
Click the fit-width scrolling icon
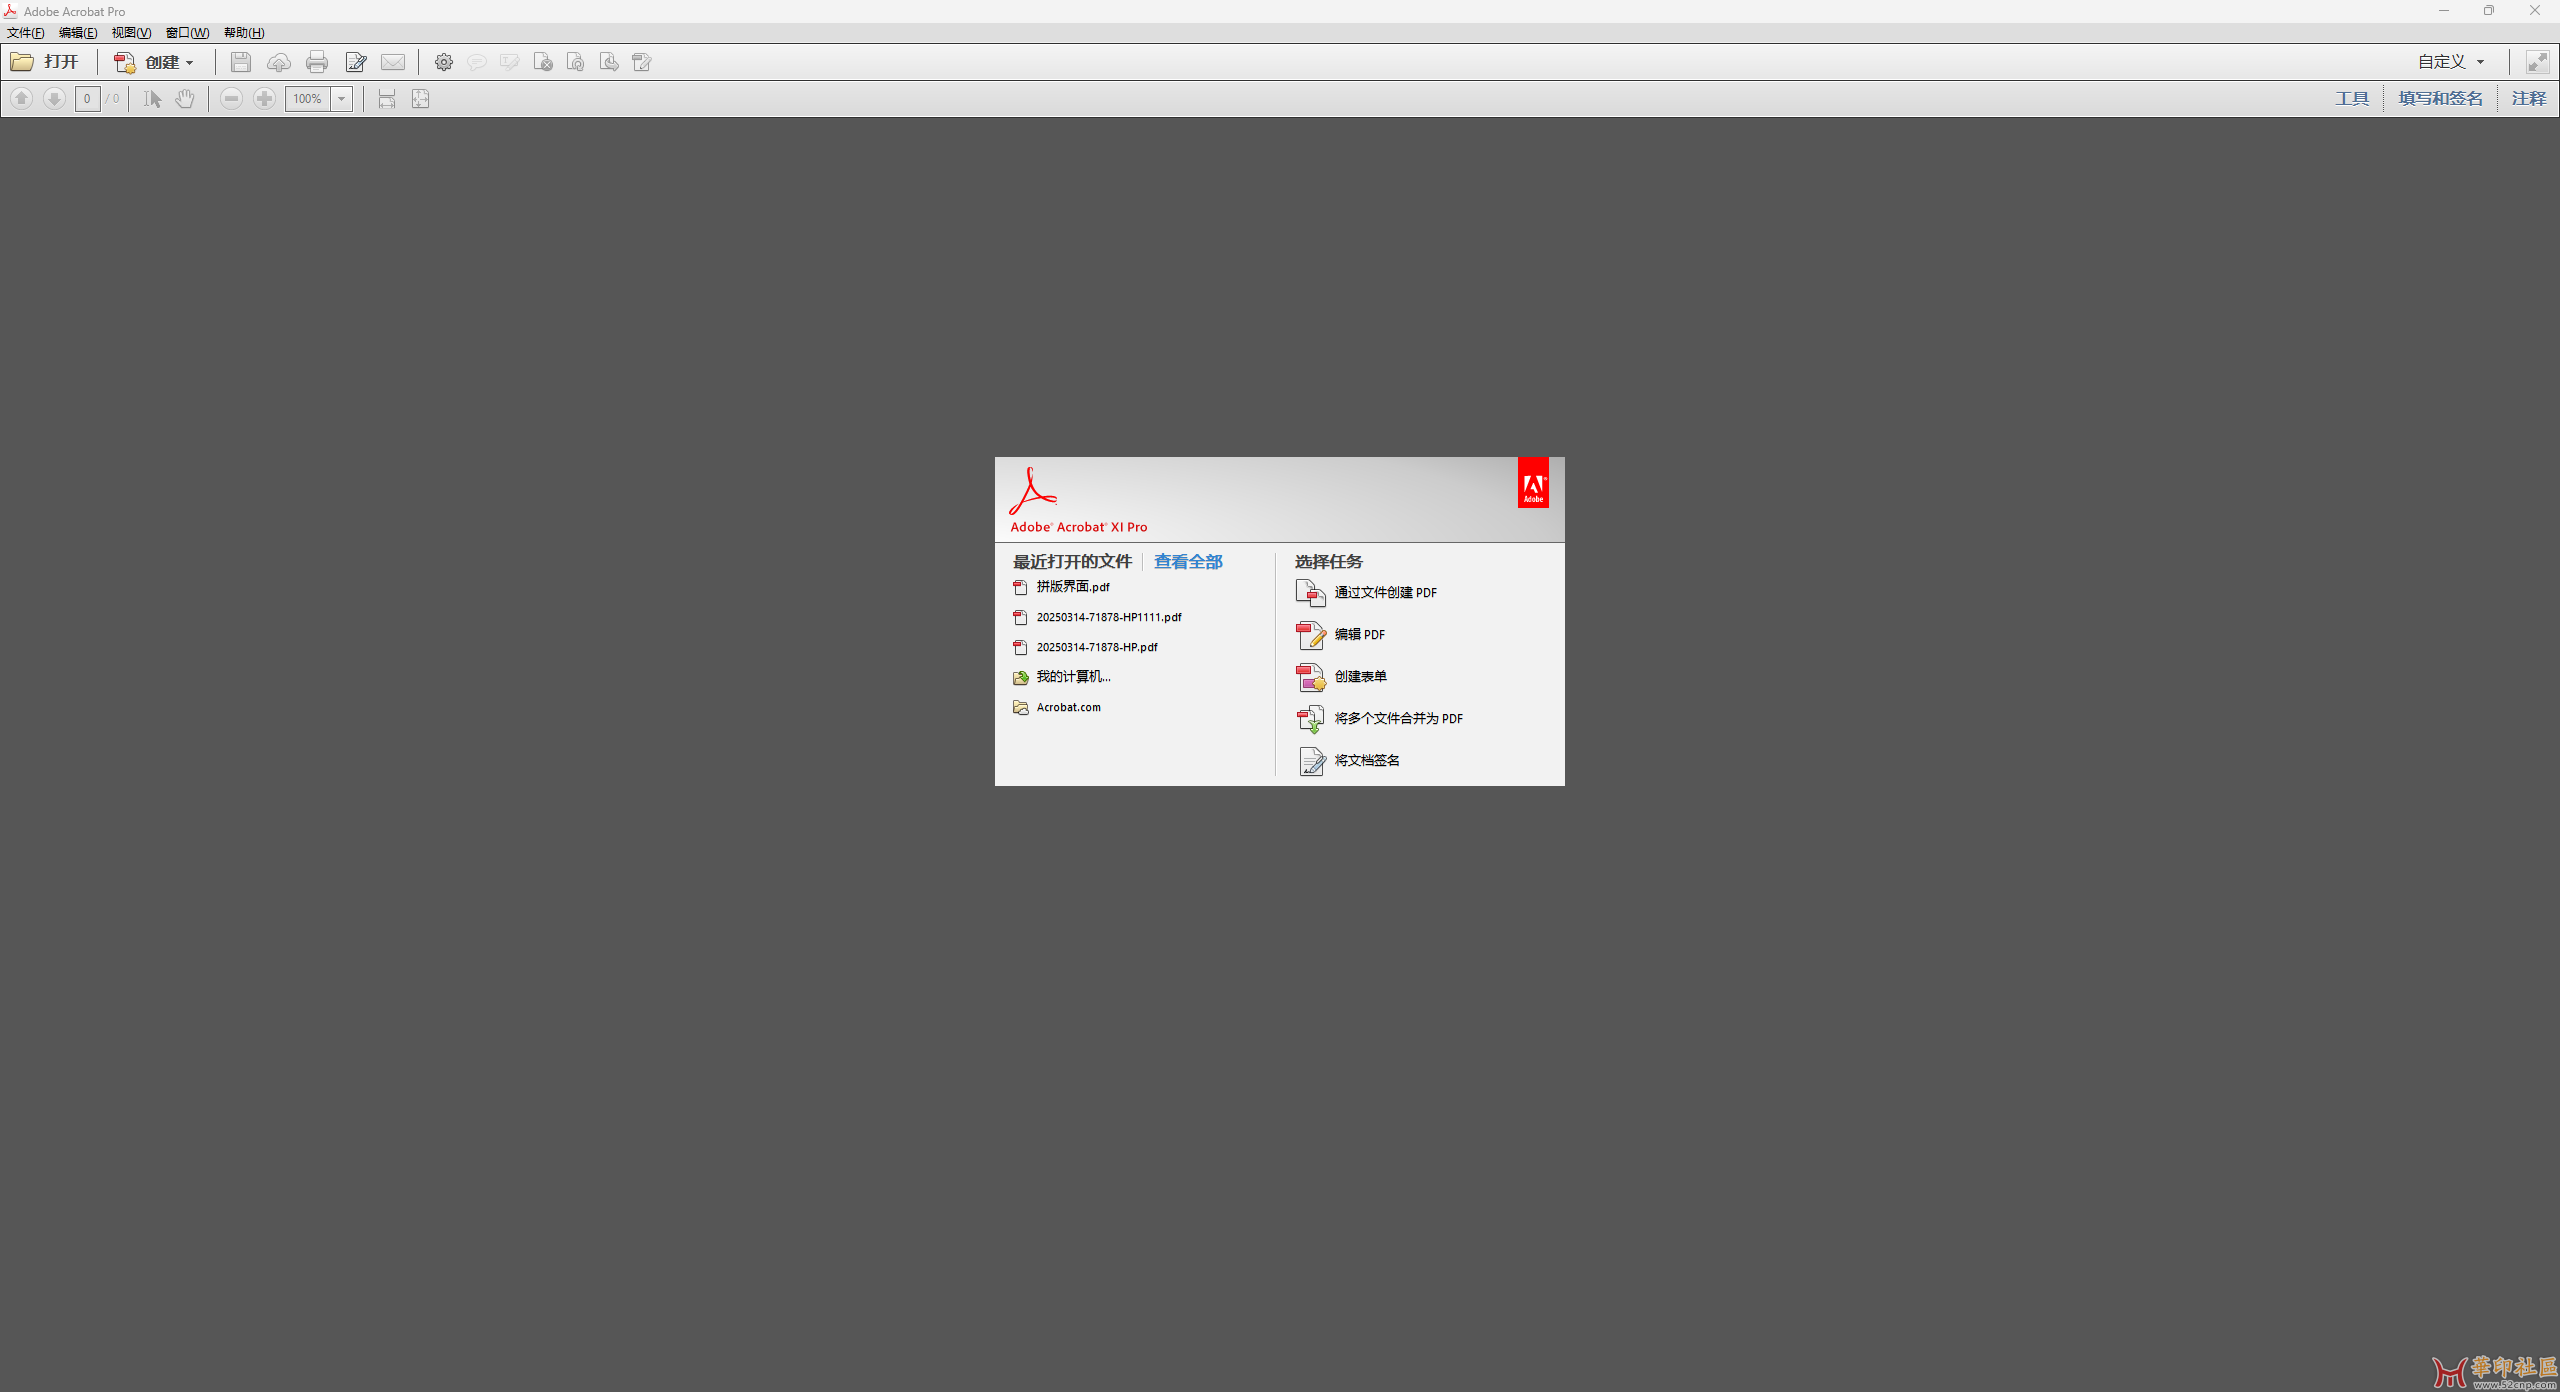(x=387, y=98)
